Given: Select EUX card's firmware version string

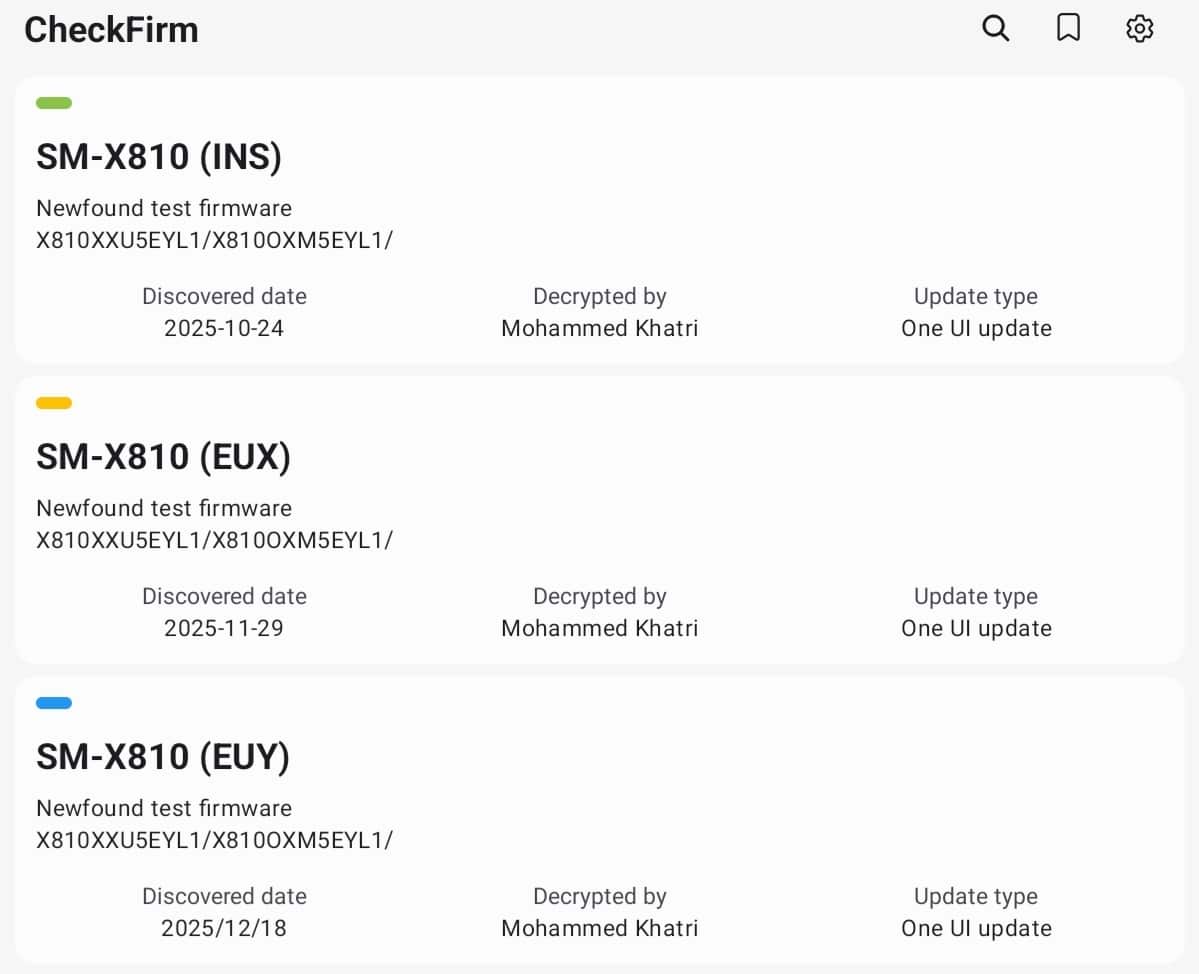Looking at the screenshot, I should click(x=215, y=540).
